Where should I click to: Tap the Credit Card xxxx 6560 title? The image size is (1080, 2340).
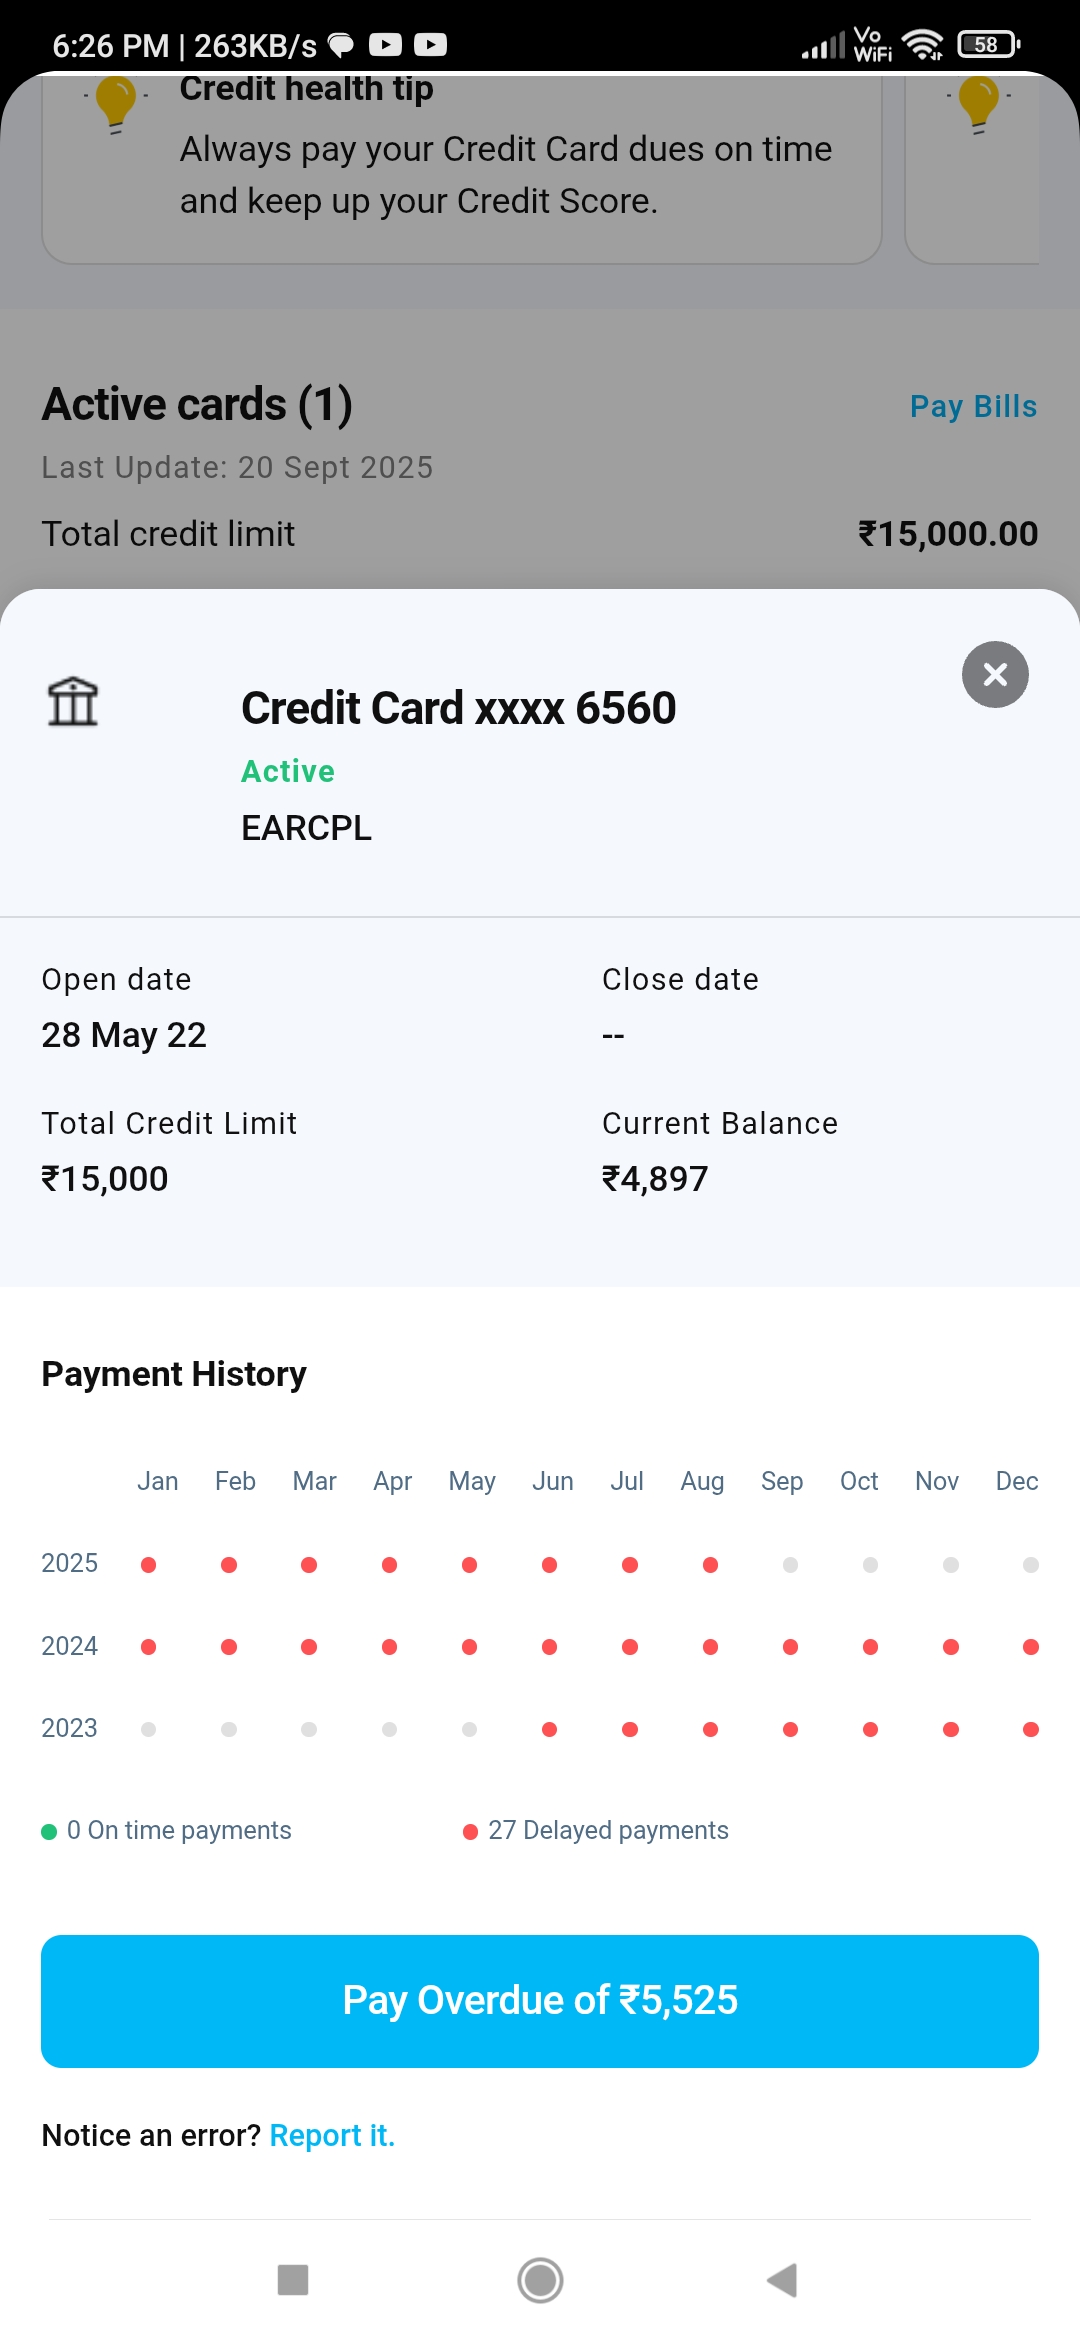click(459, 708)
